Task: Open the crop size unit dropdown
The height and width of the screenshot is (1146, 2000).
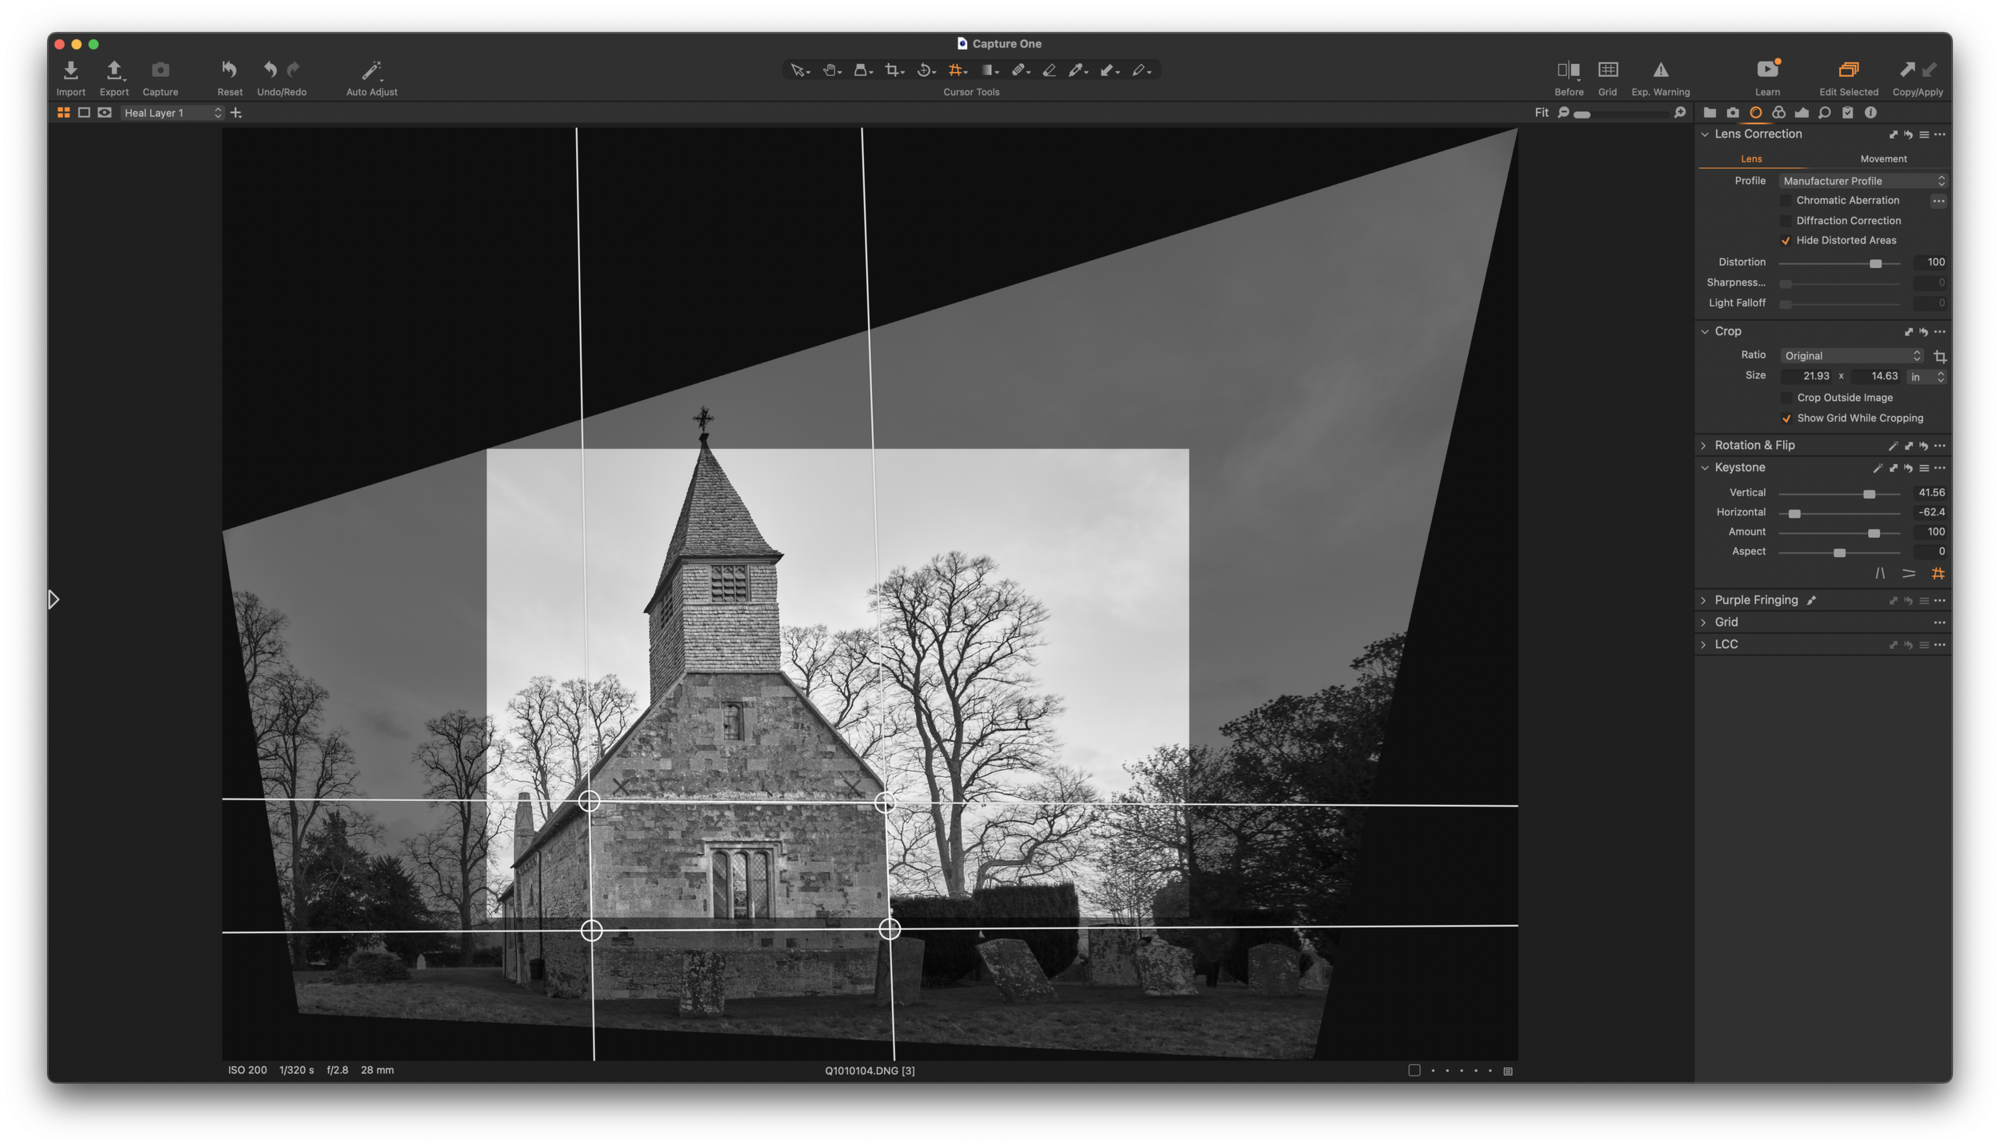Action: click(x=1926, y=377)
